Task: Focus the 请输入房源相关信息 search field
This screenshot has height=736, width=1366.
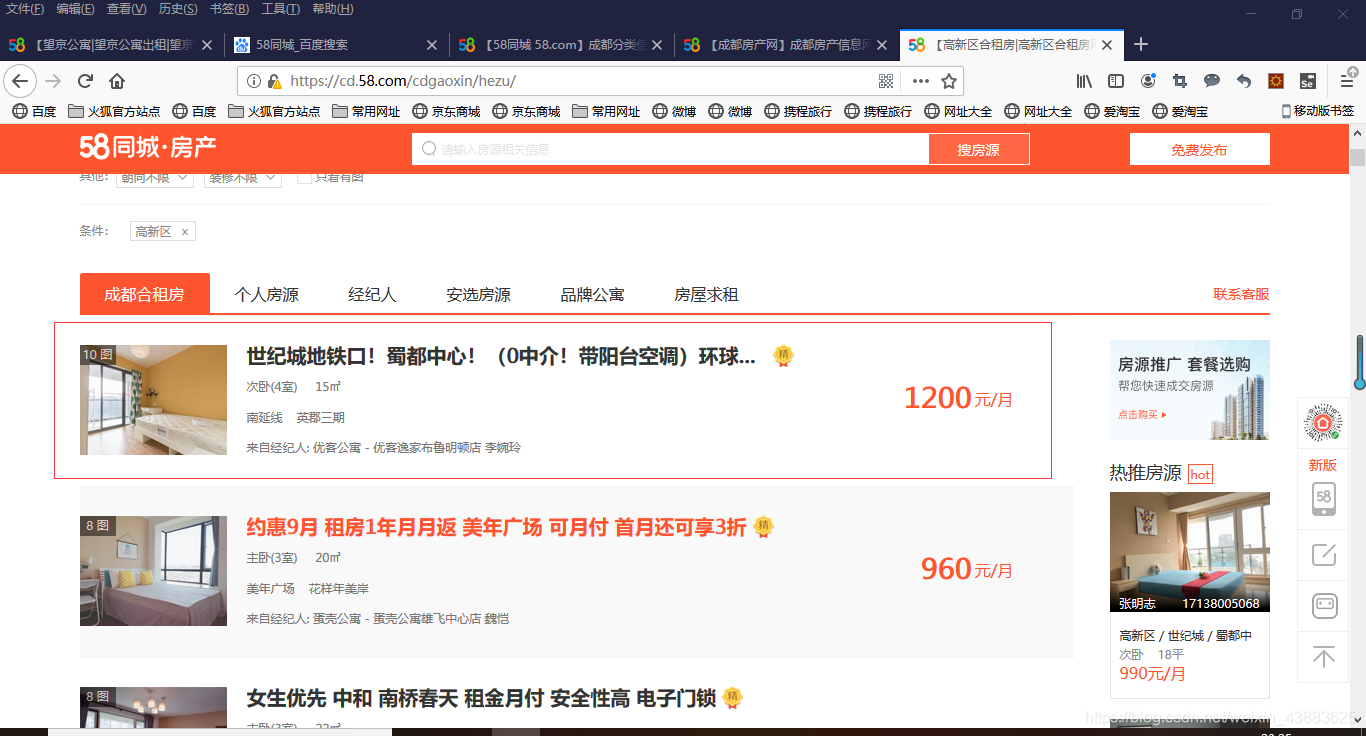Action: [x=670, y=149]
